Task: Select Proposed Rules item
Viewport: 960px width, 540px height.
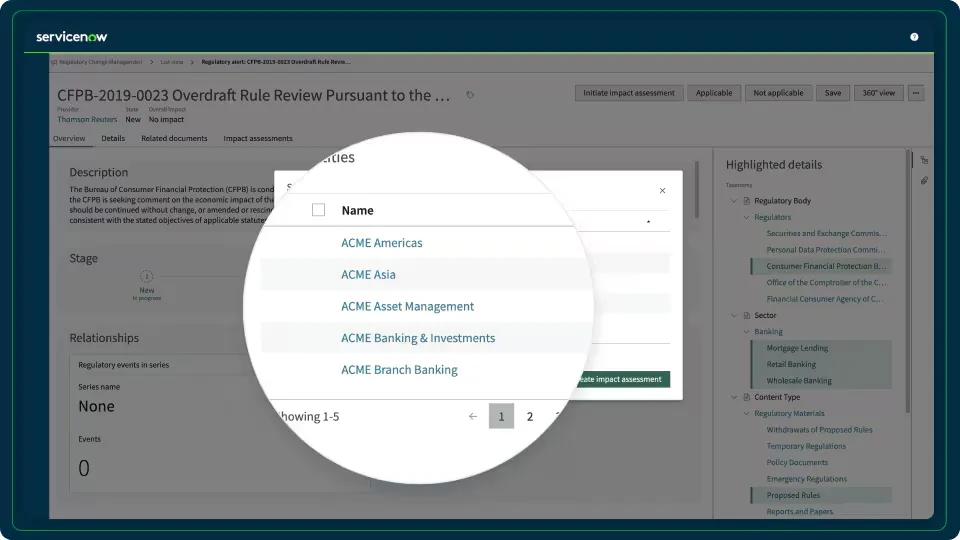Action: [x=821, y=495]
